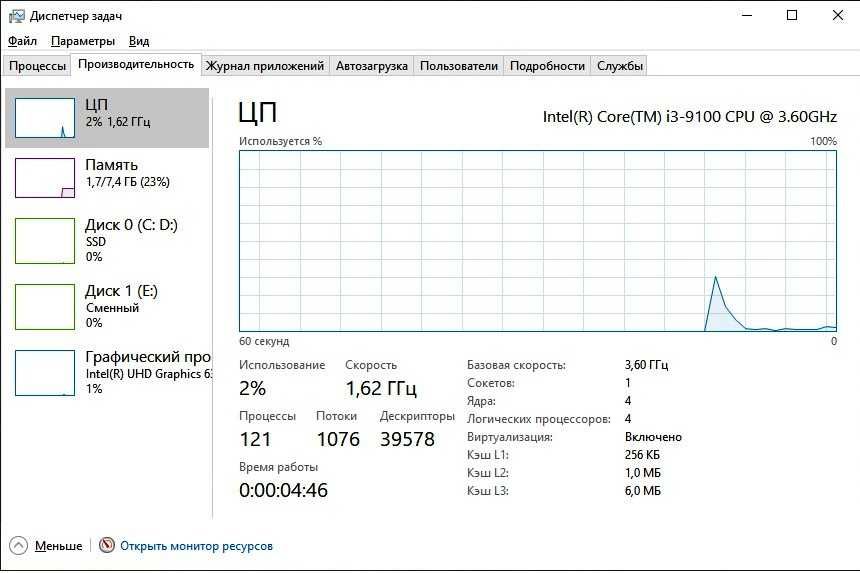Click the 60 секунд axis label
This screenshot has width=860, height=573.
pyautogui.click(x=264, y=341)
